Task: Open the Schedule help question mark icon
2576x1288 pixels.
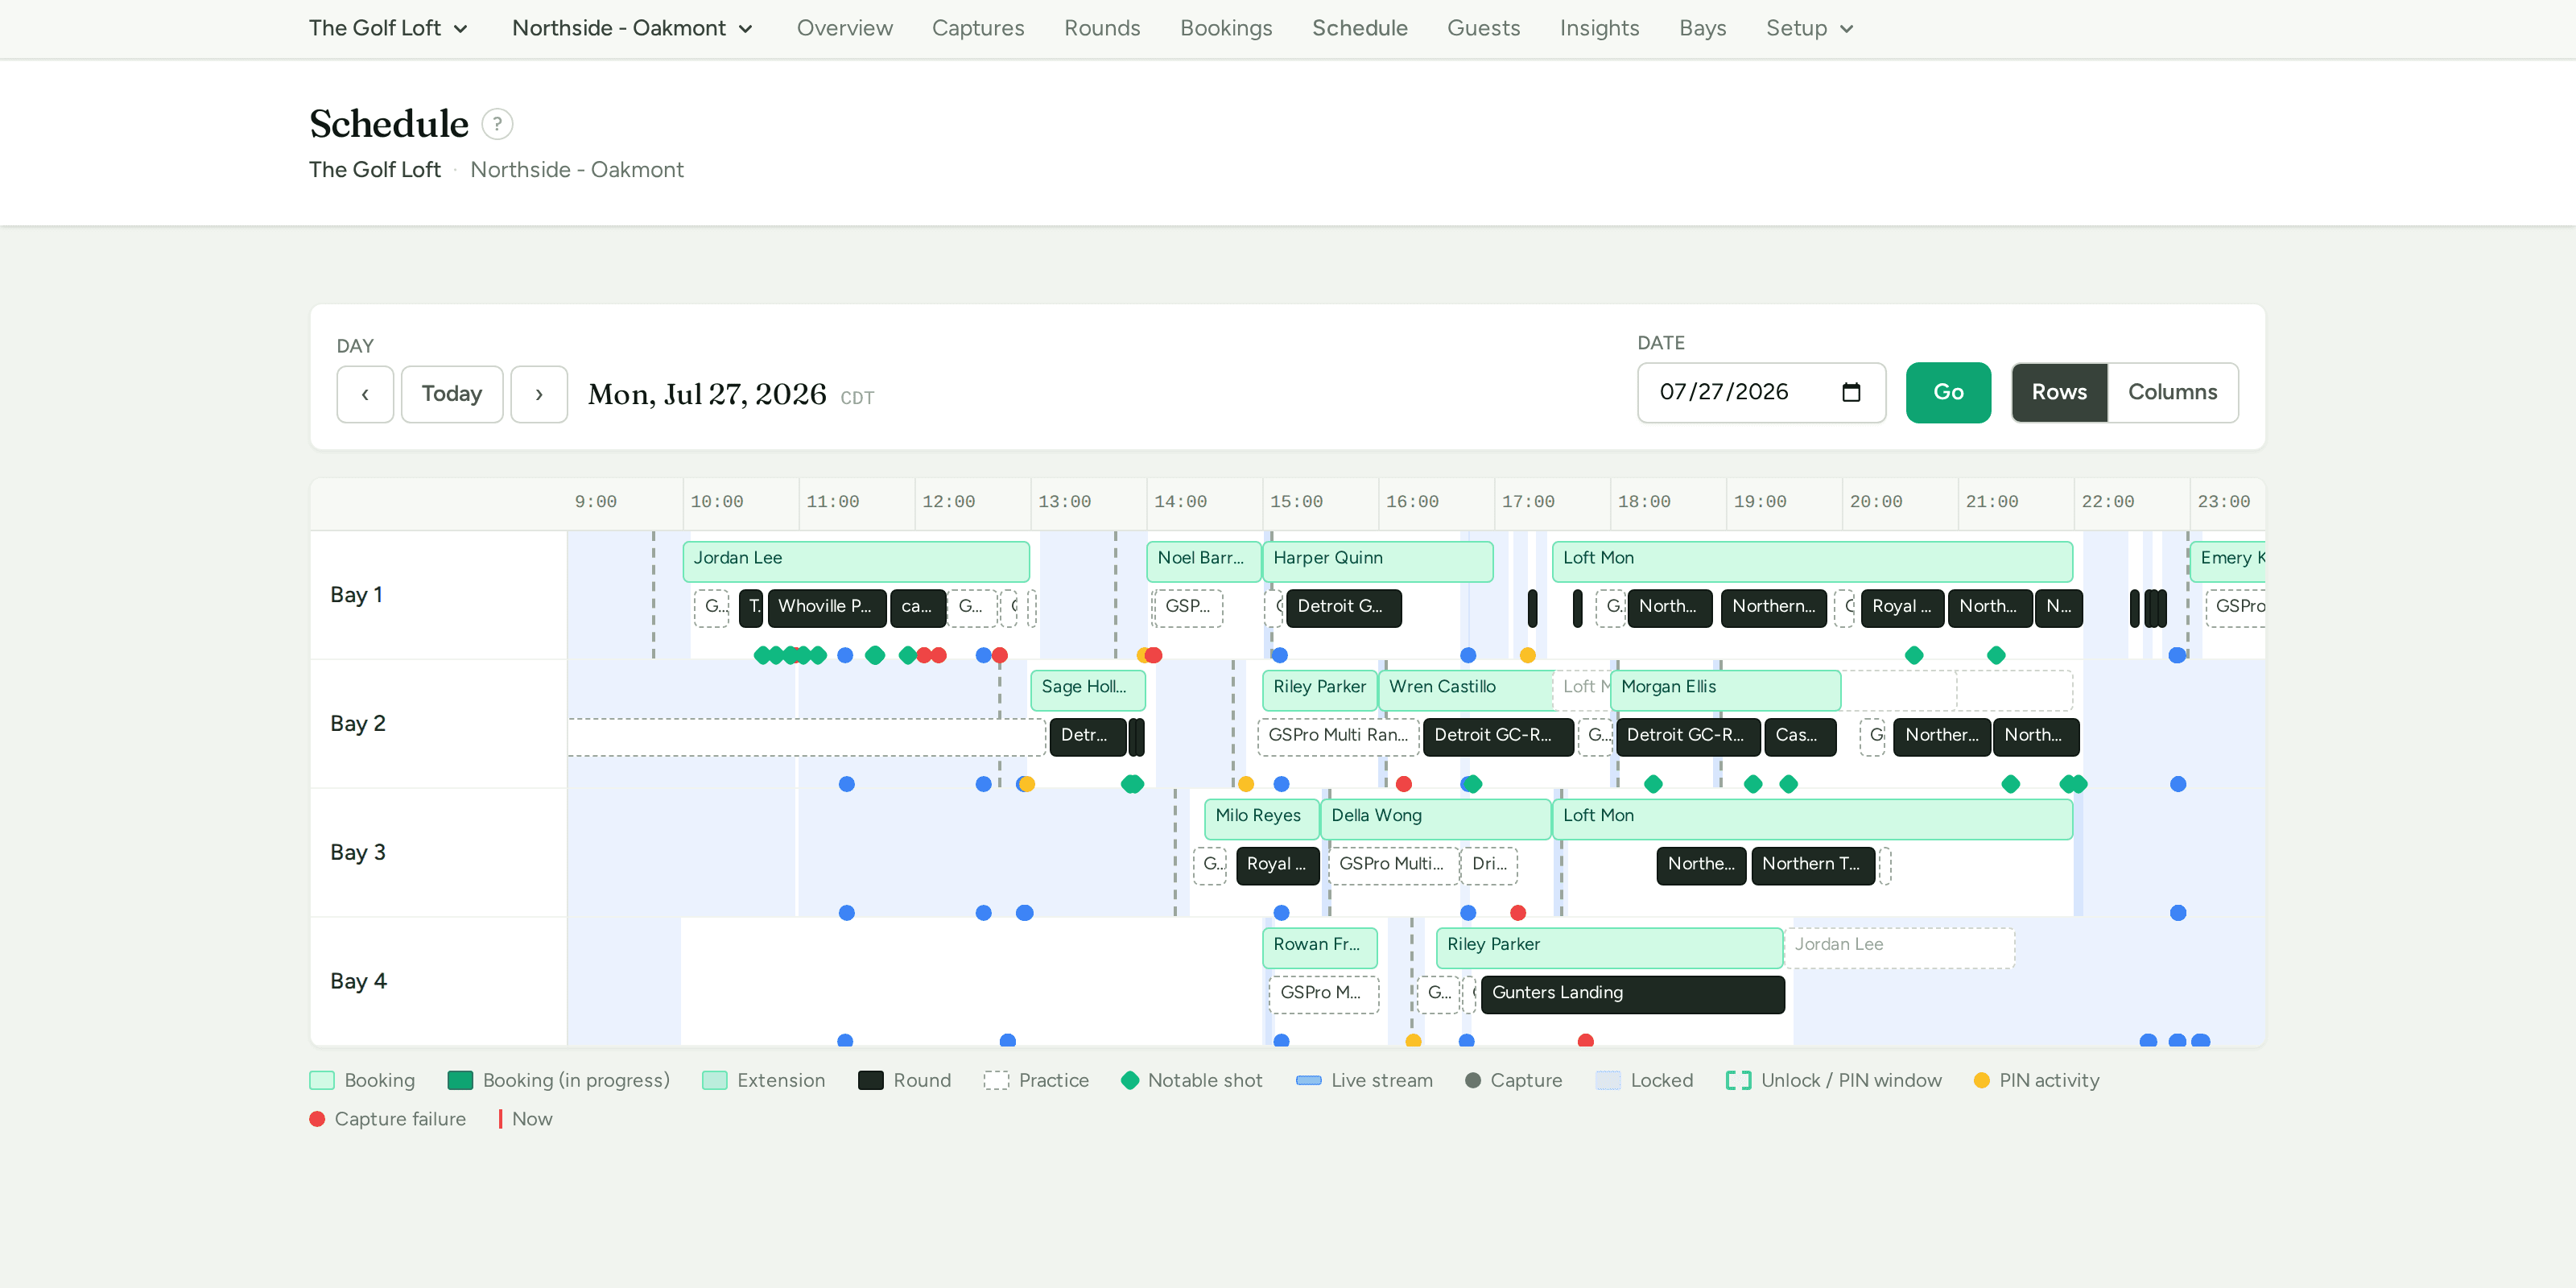Action: pos(497,124)
